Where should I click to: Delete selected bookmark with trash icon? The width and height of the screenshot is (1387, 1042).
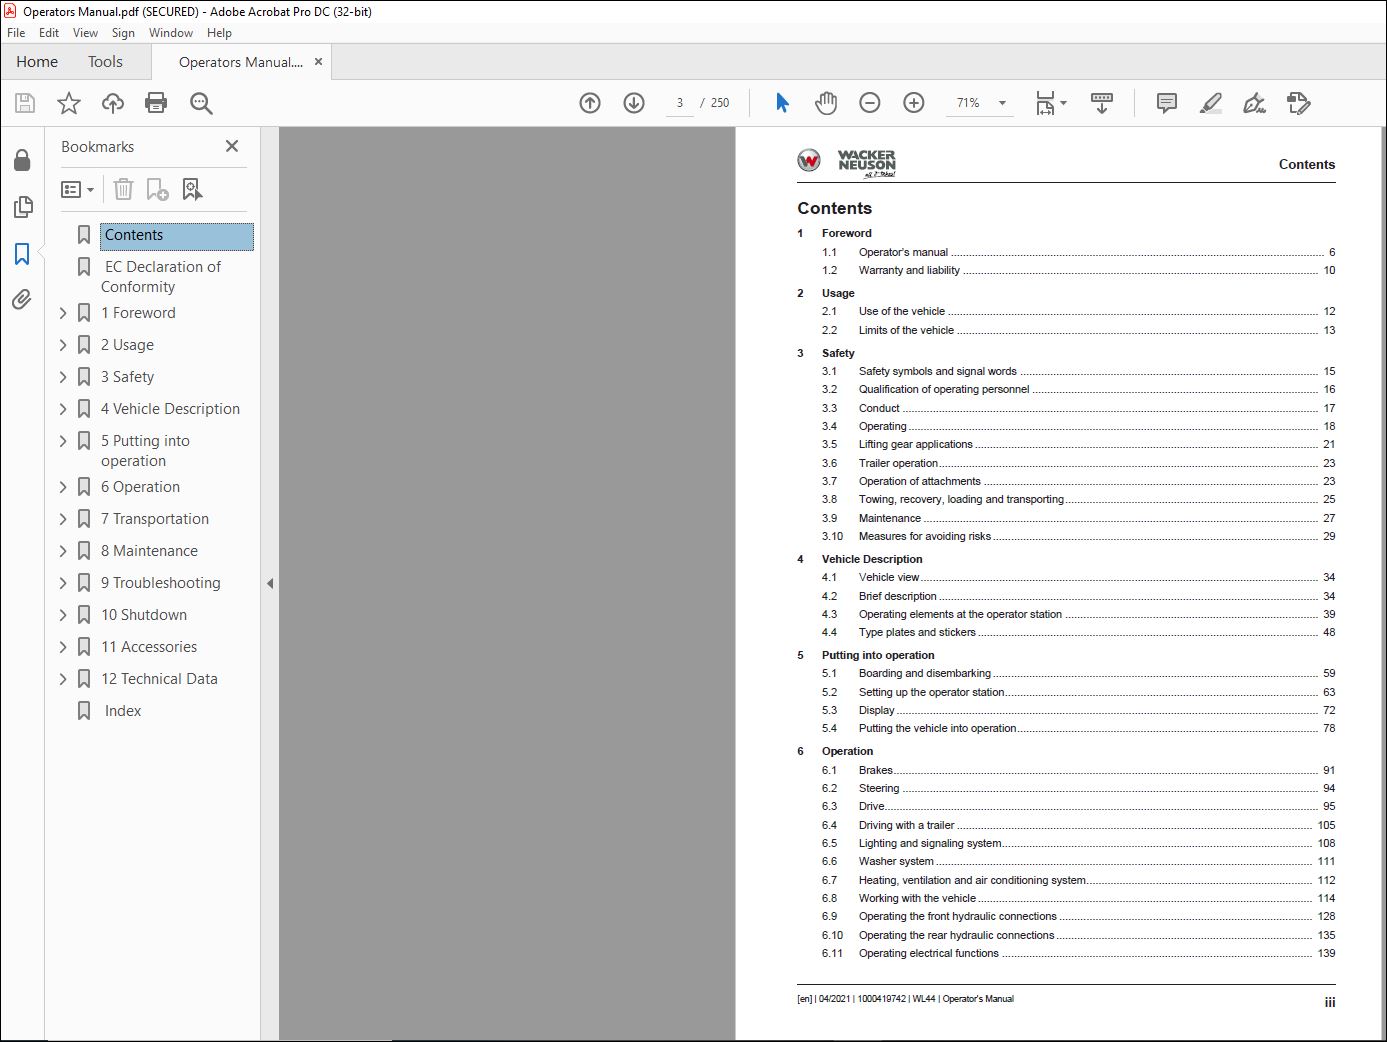point(123,189)
